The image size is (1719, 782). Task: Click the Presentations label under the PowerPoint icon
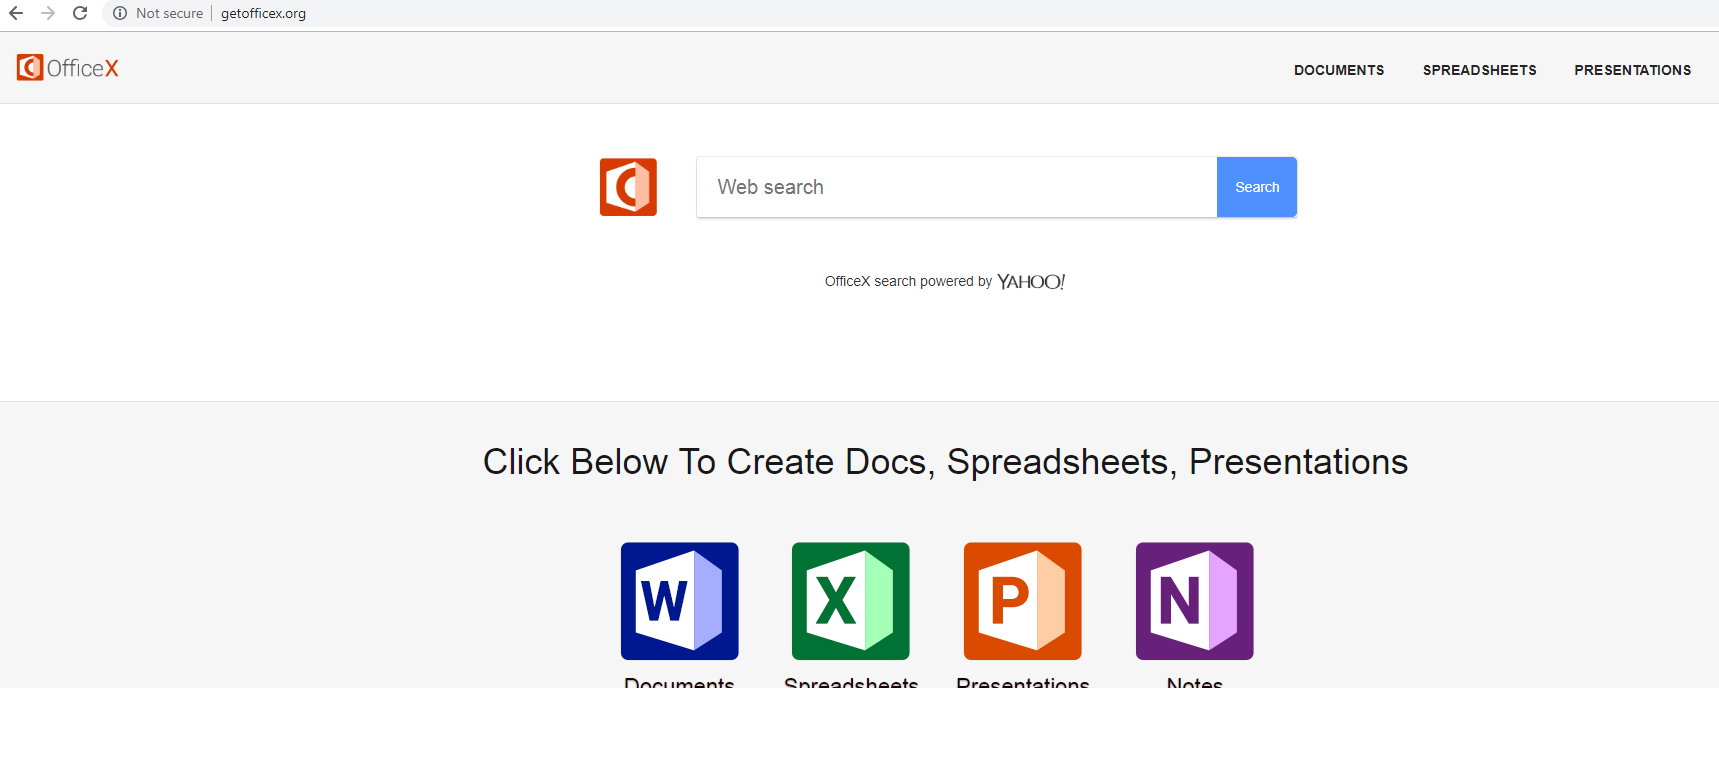[1023, 682]
